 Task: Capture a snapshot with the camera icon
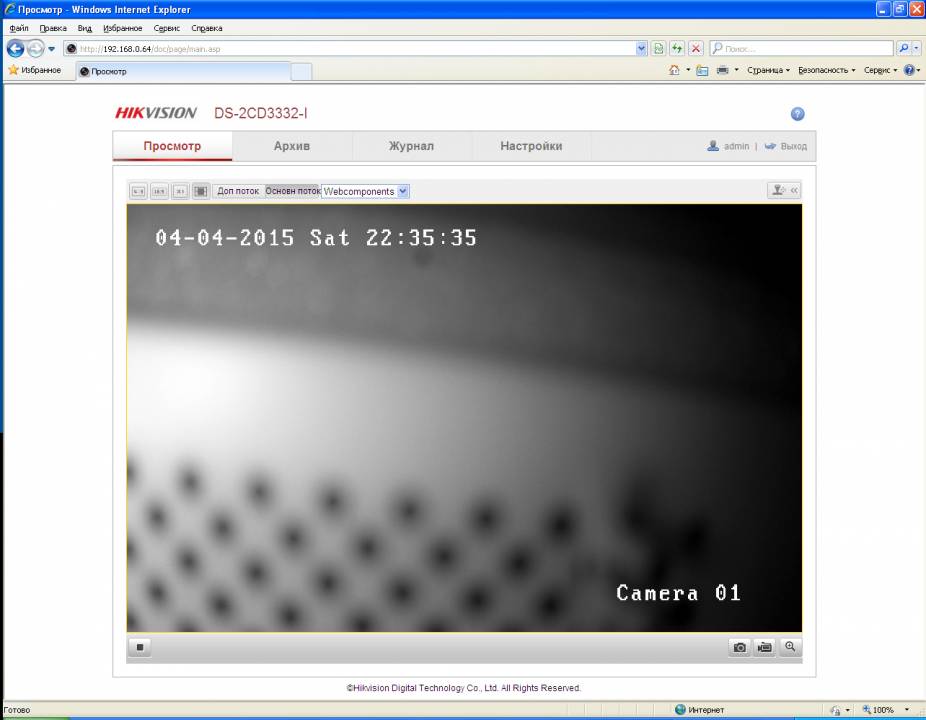(739, 647)
